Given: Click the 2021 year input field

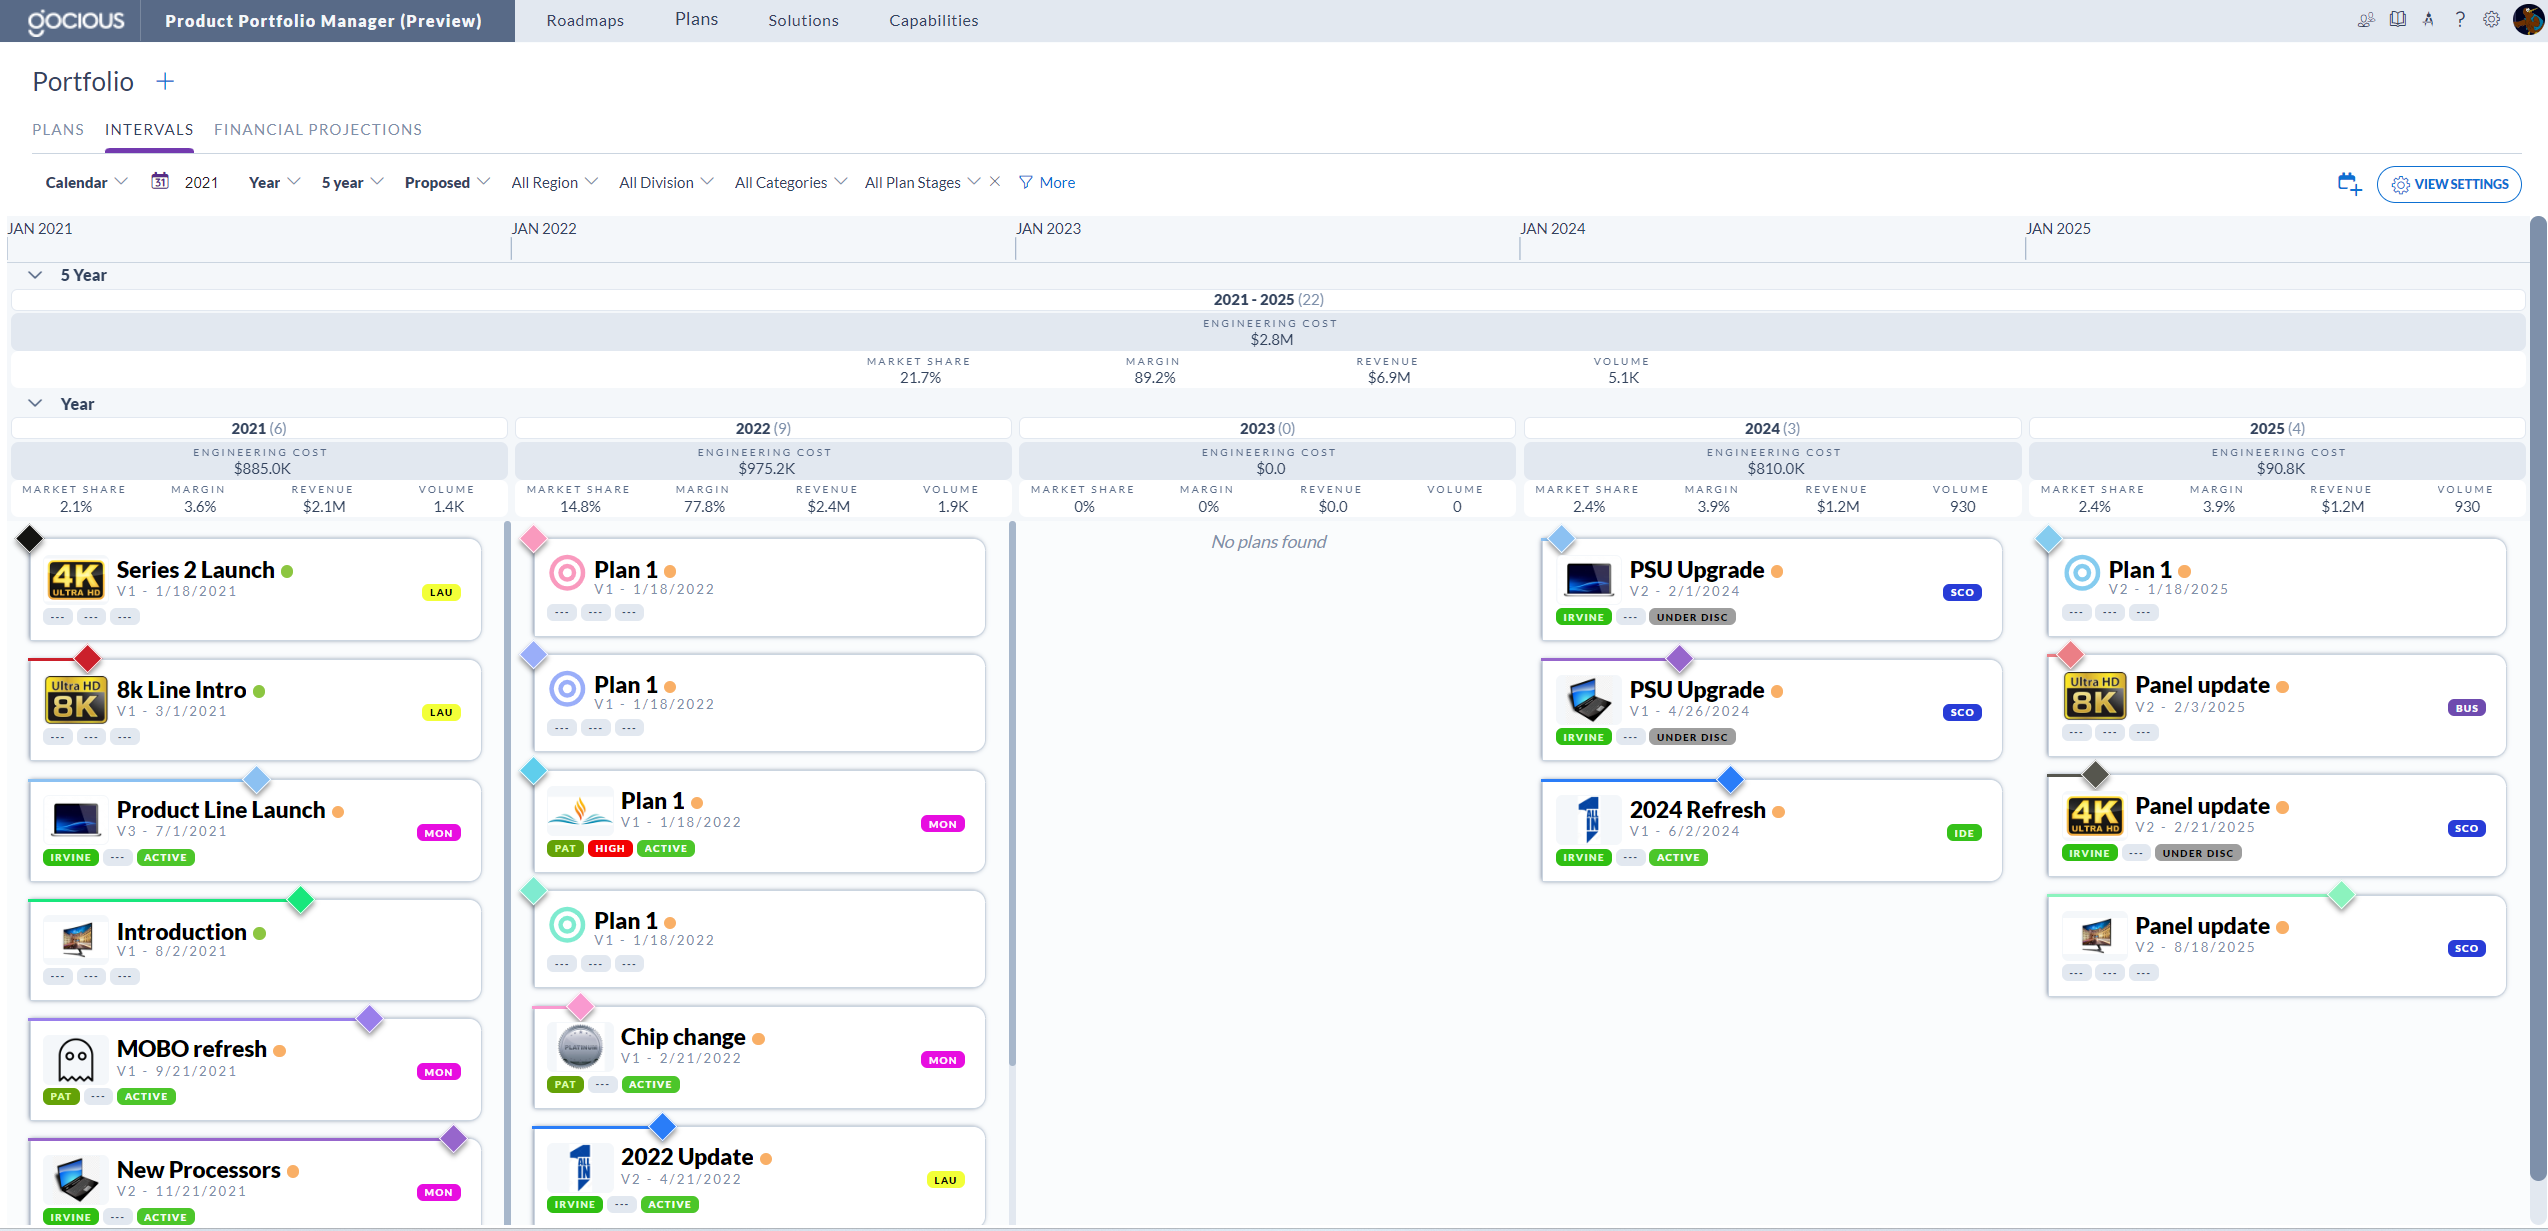Looking at the screenshot, I should click(201, 182).
